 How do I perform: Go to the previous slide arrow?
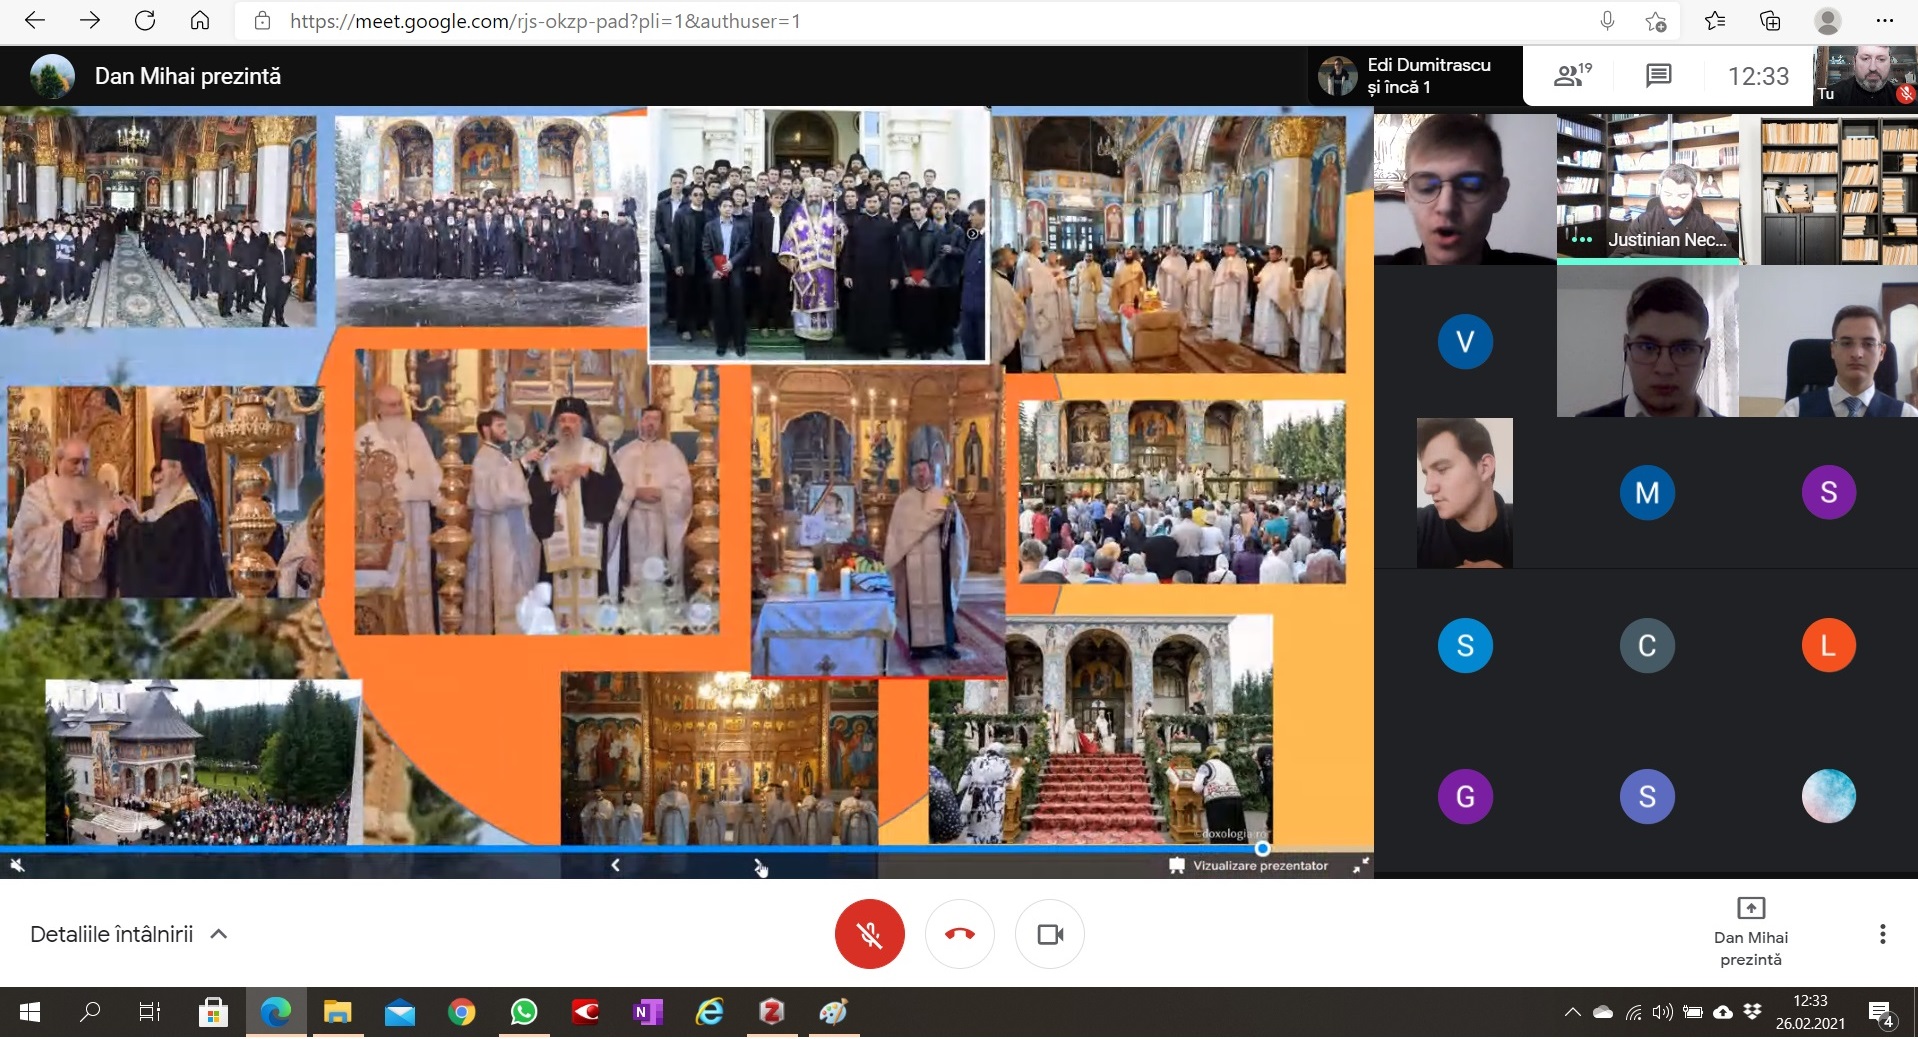(615, 865)
